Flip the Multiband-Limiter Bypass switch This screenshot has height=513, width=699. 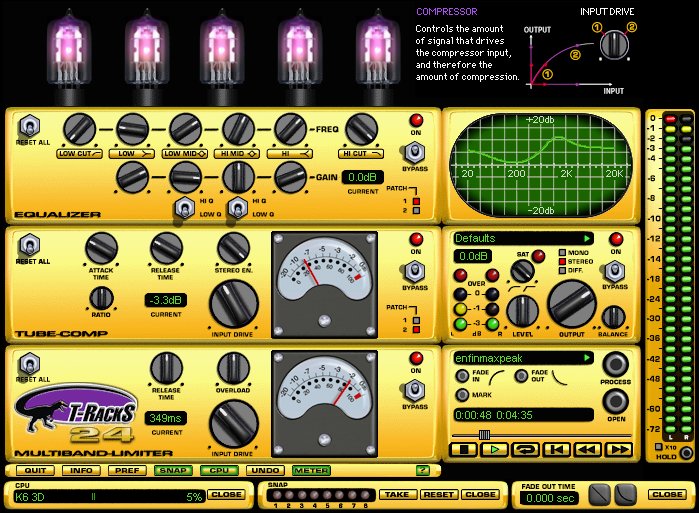(415, 391)
